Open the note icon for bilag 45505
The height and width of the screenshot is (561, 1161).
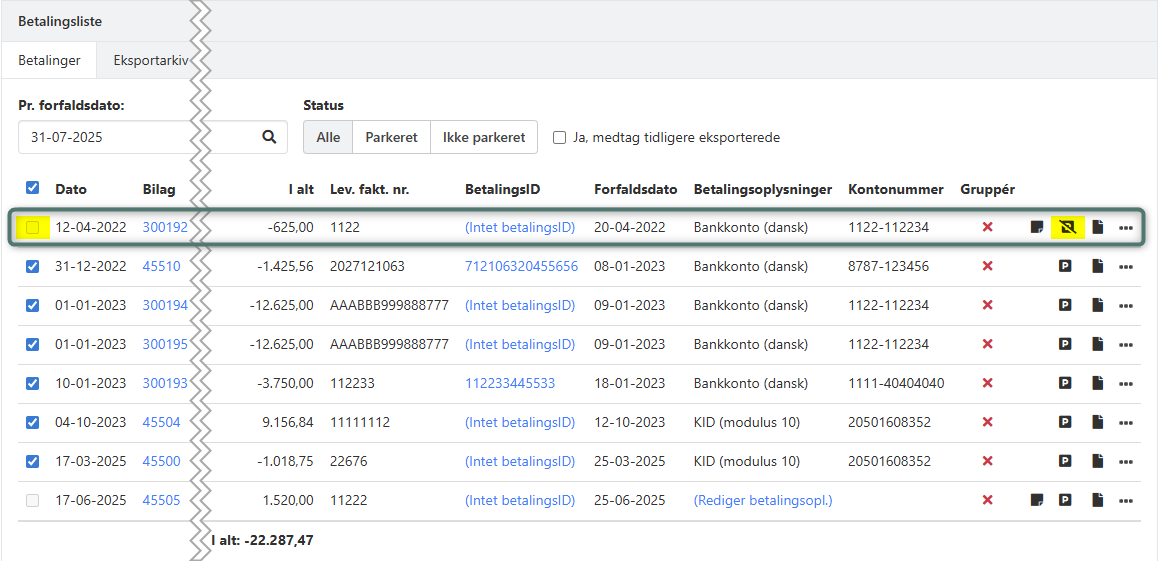point(1037,500)
